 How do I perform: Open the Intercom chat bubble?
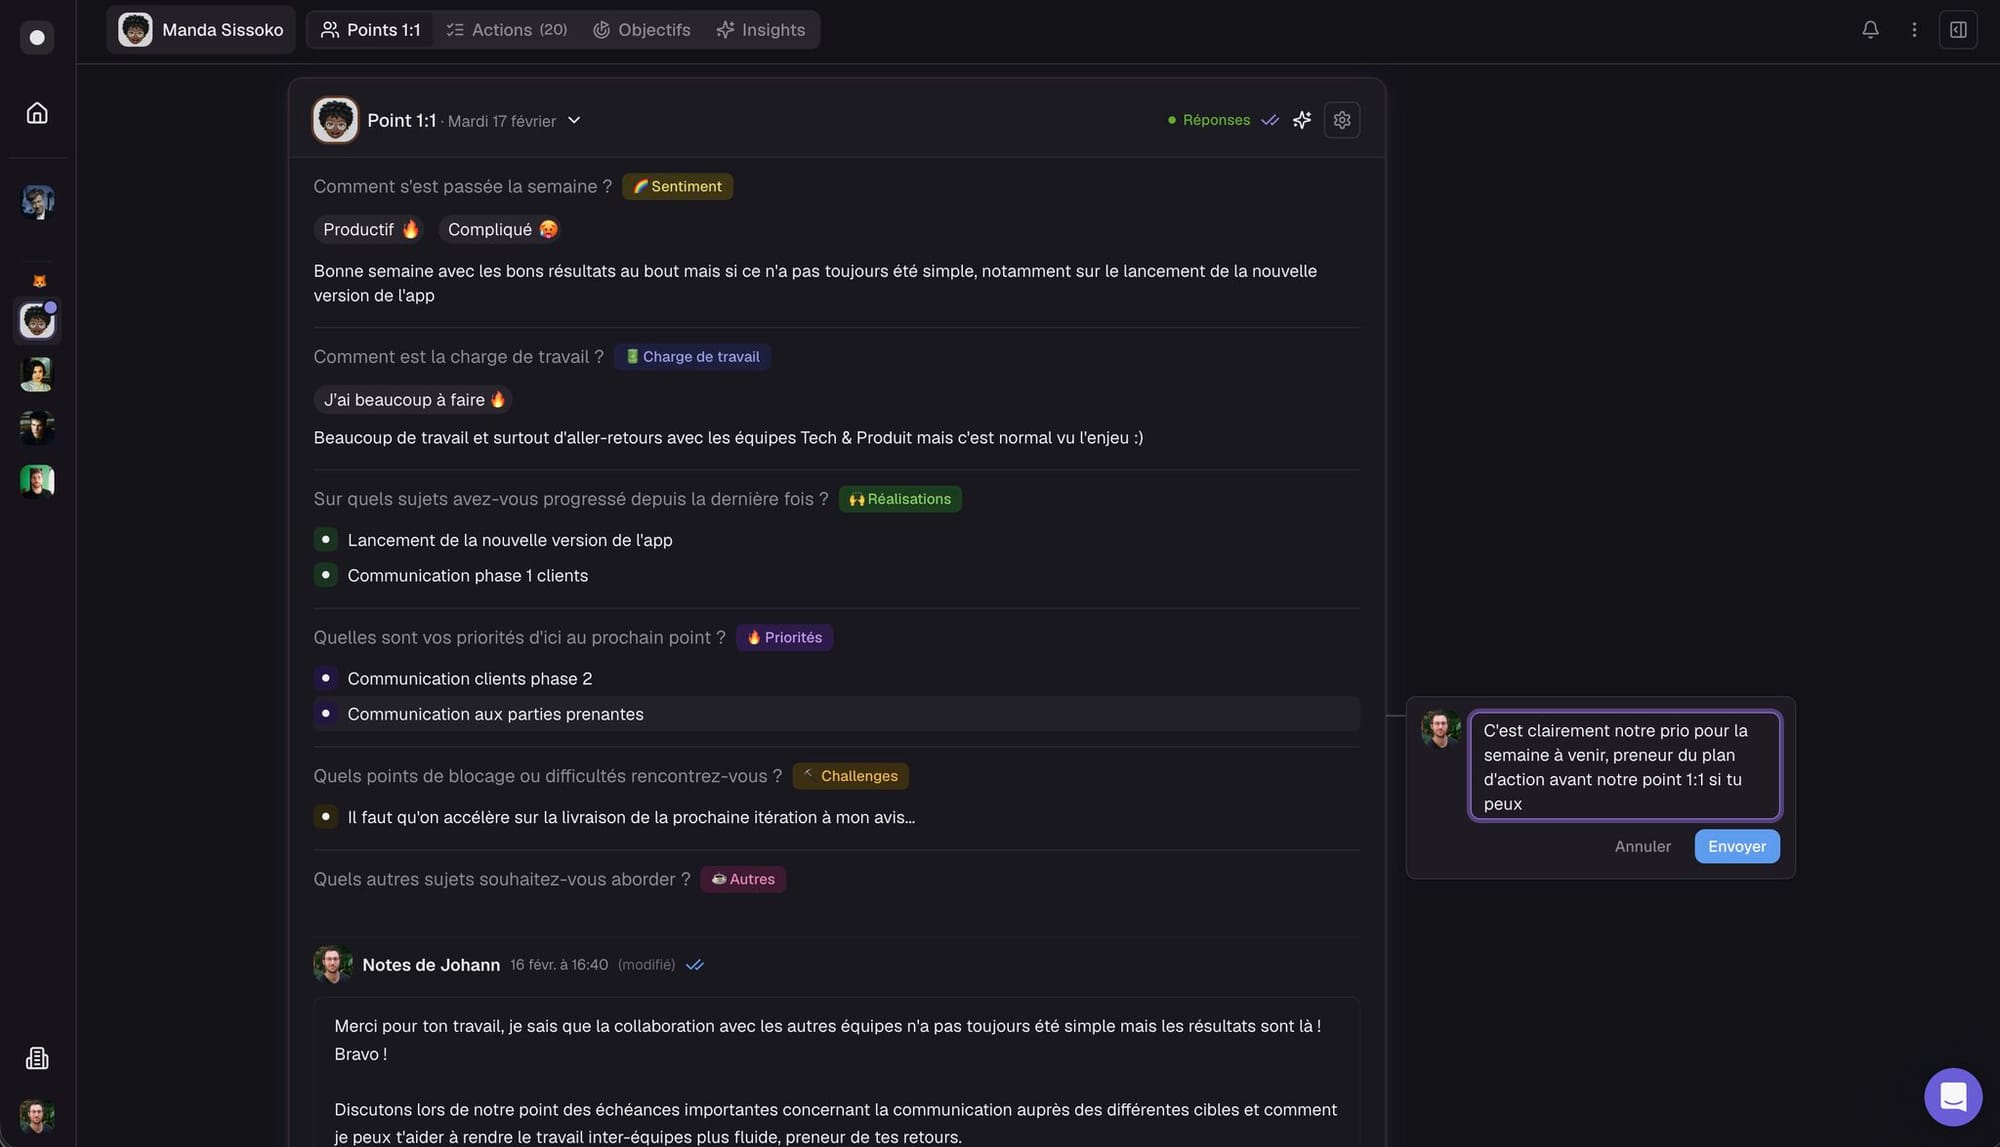(1952, 1096)
